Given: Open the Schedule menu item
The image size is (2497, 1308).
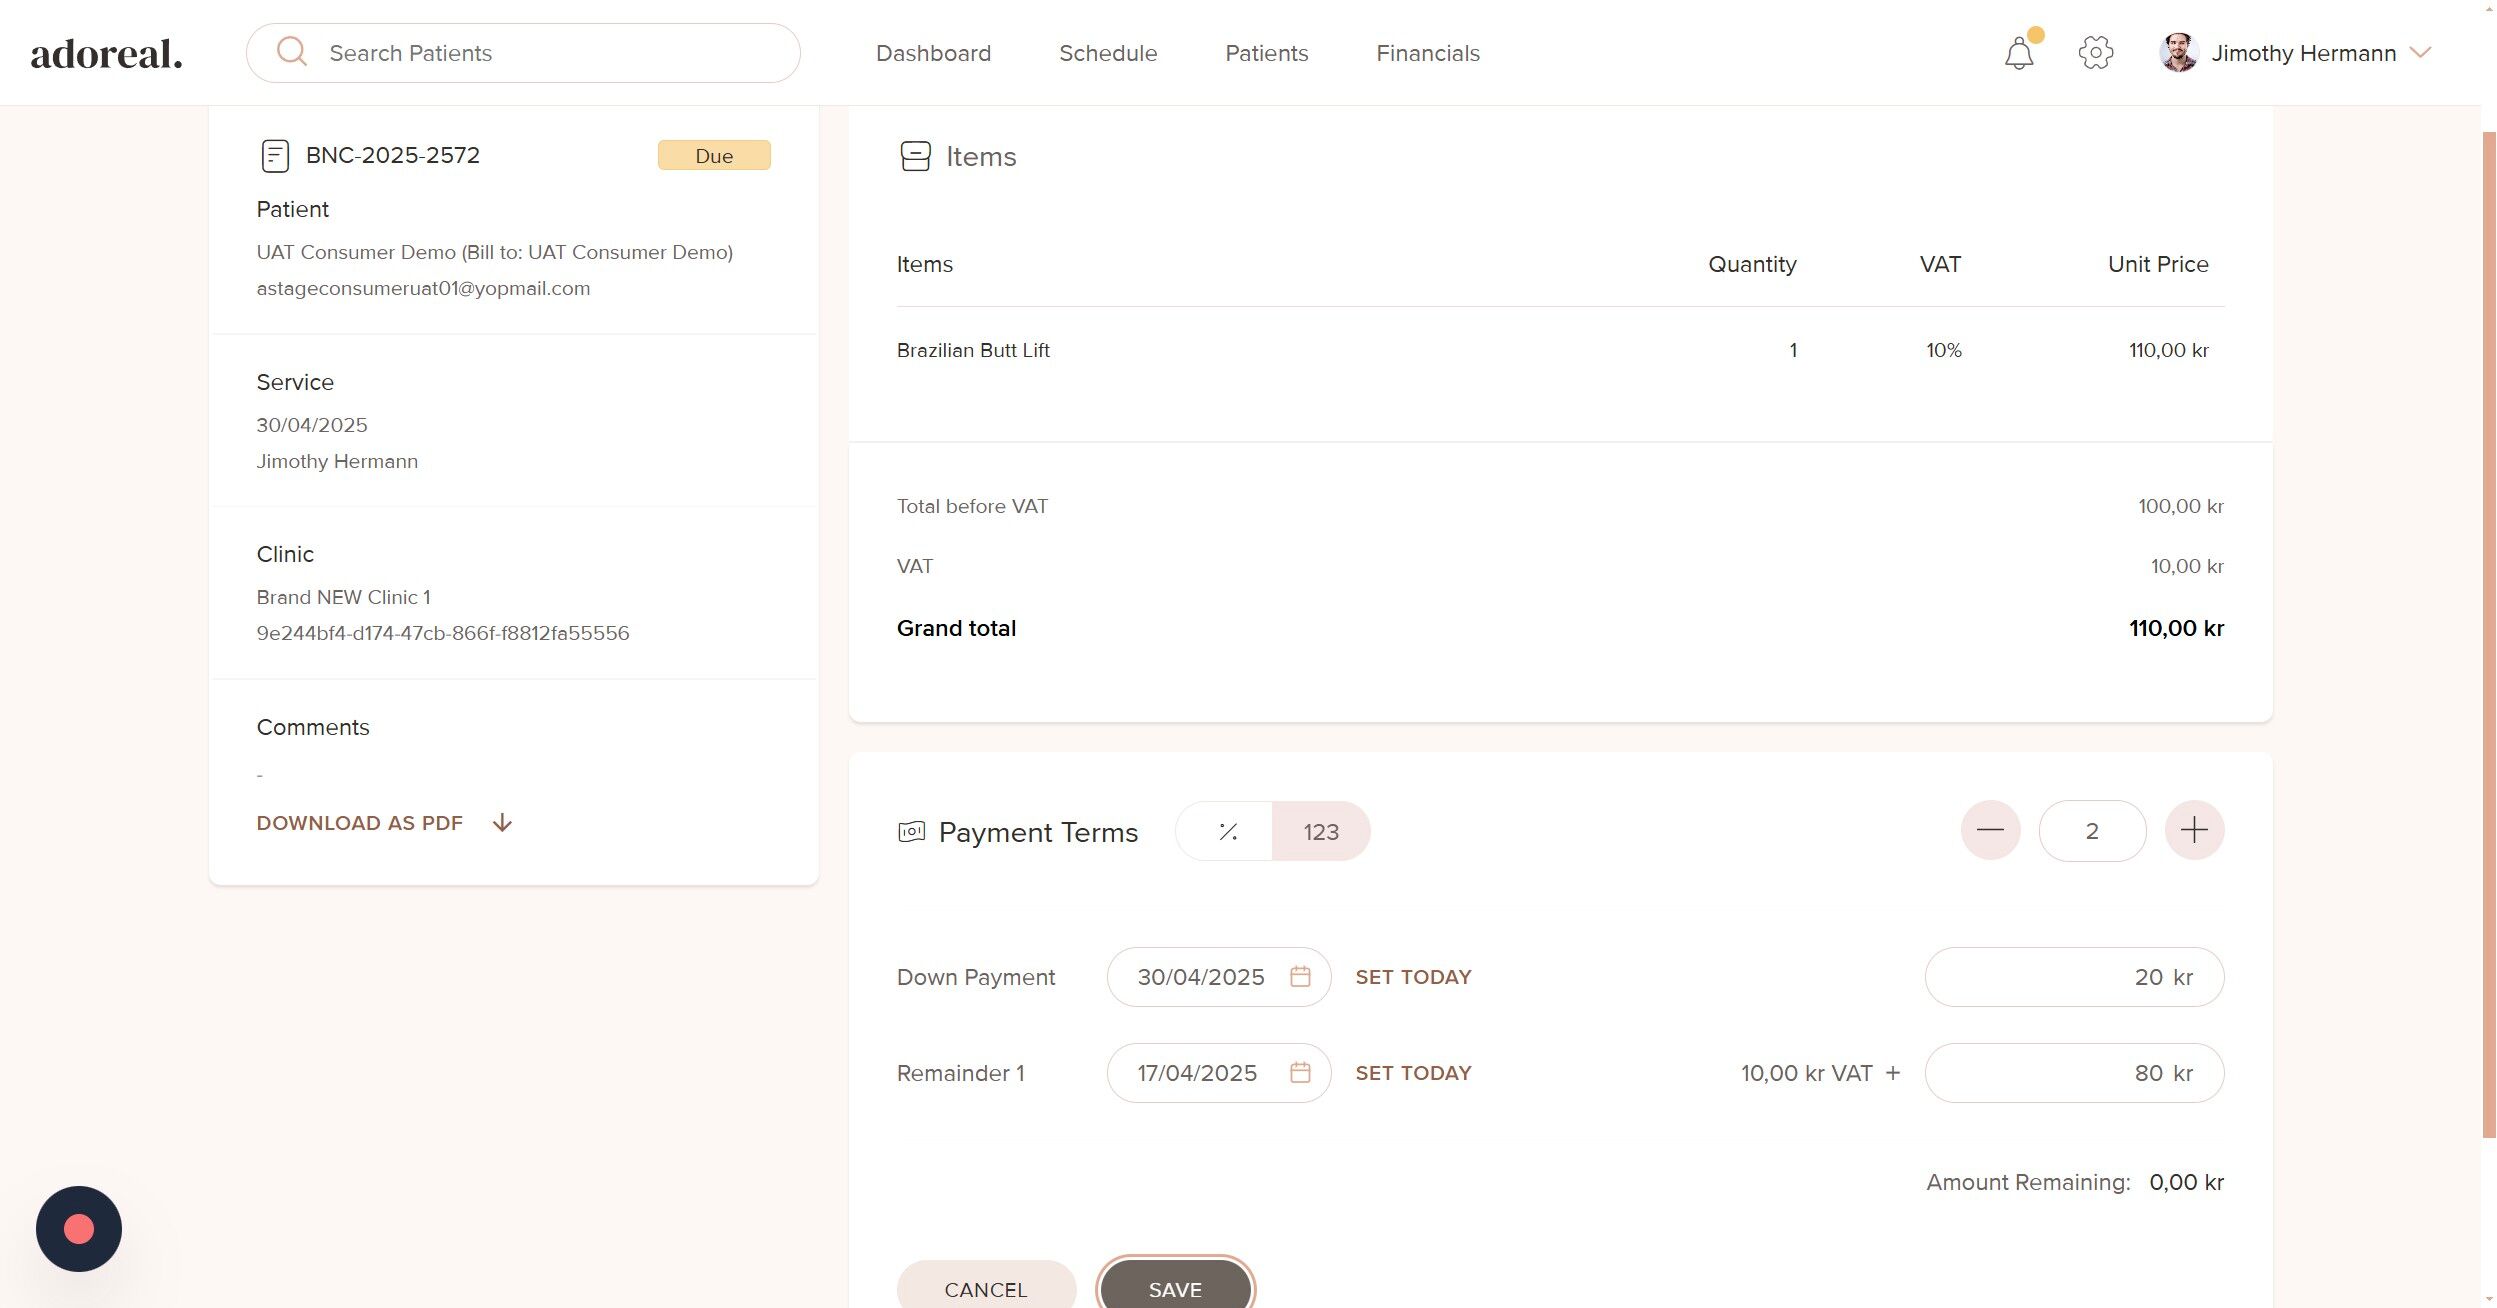Looking at the screenshot, I should pos(1108,53).
